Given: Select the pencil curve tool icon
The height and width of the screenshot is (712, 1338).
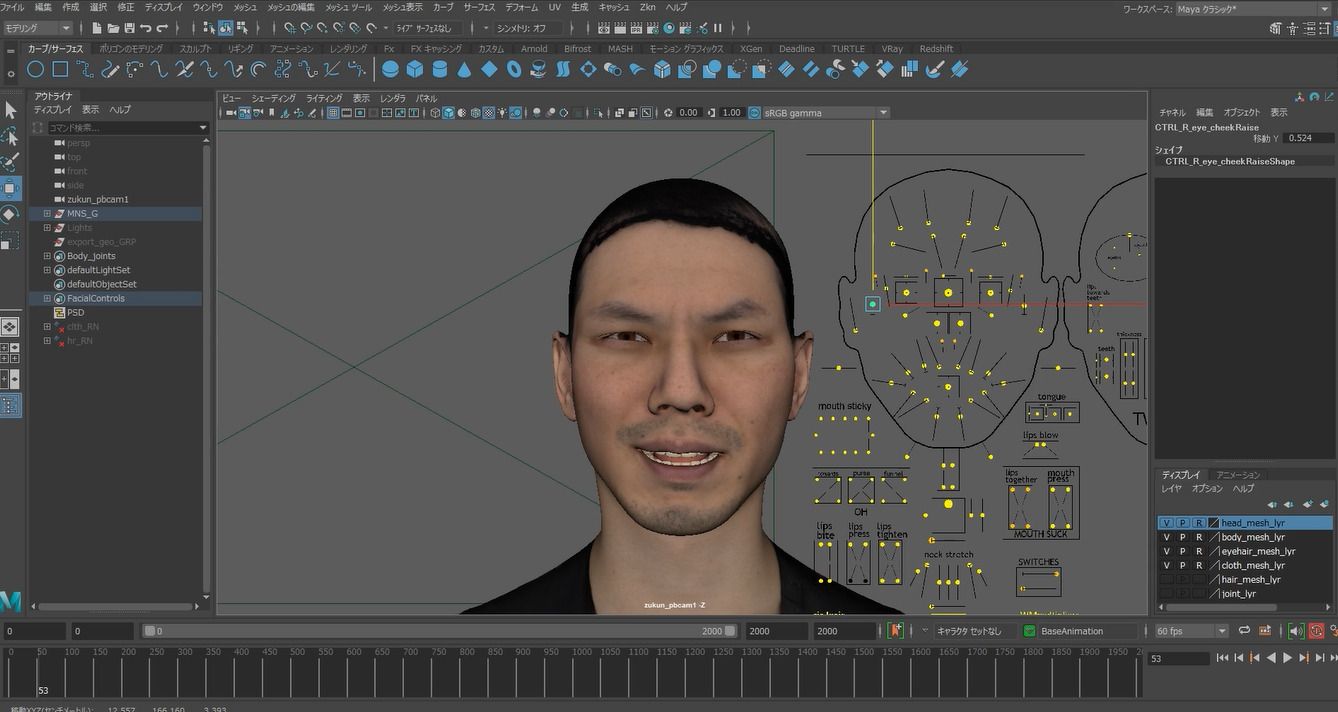Looking at the screenshot, I should point(110,69).
